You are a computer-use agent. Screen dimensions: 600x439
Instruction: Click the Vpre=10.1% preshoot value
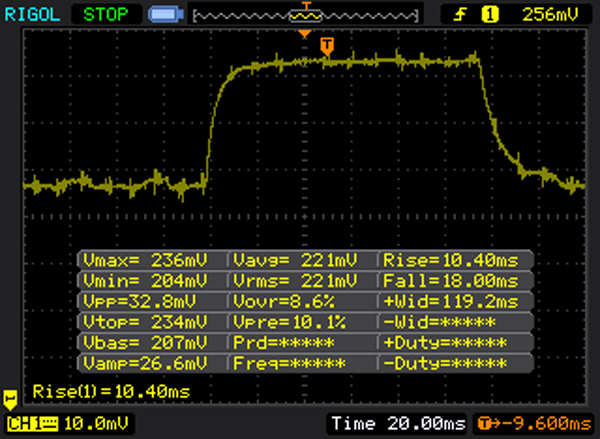[x=289, y=322]
